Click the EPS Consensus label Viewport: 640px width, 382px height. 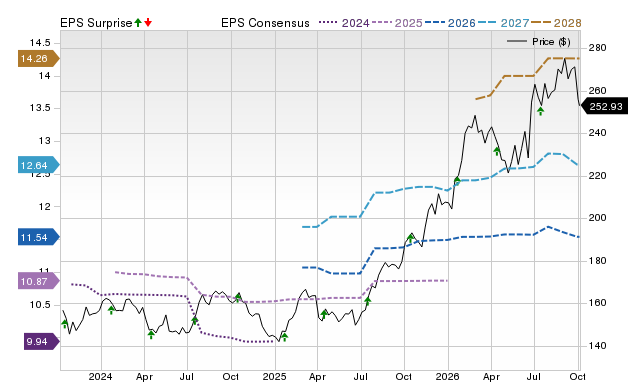[x=265, y=23]
